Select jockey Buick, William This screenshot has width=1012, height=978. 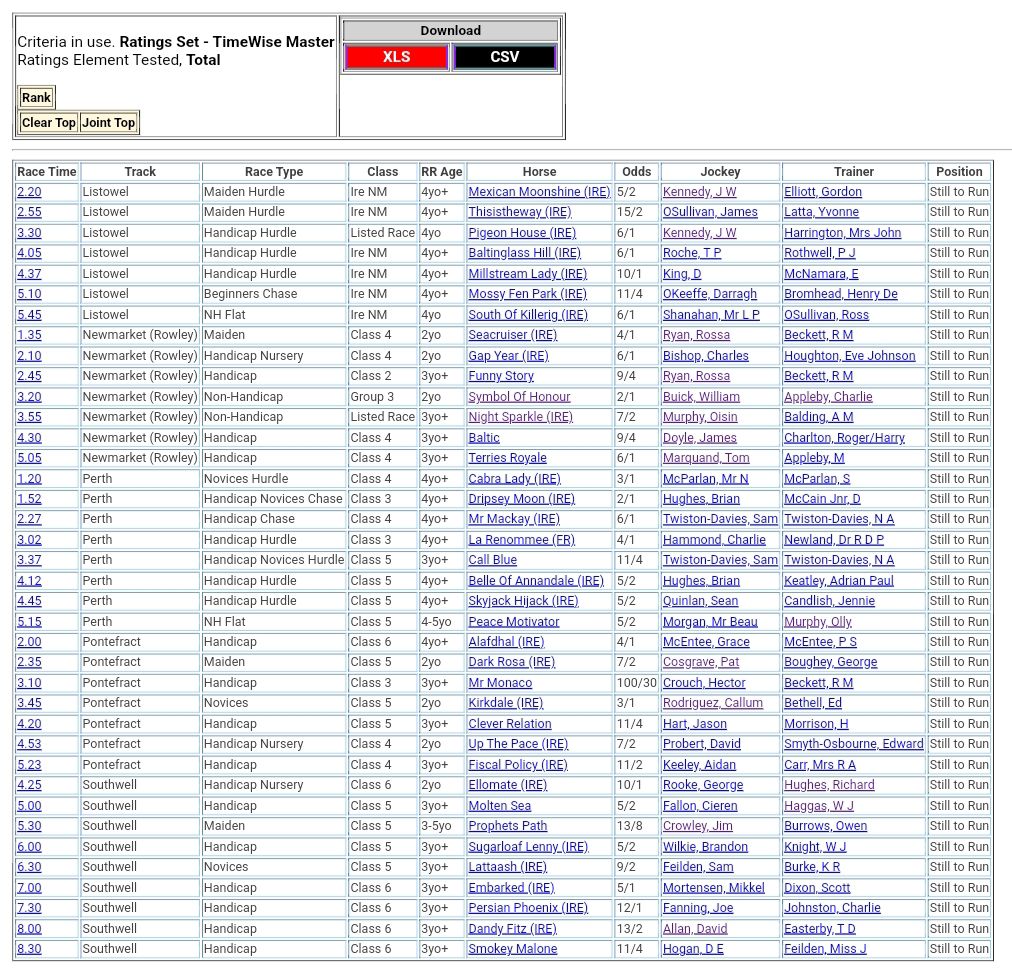[x=701, y=397]
